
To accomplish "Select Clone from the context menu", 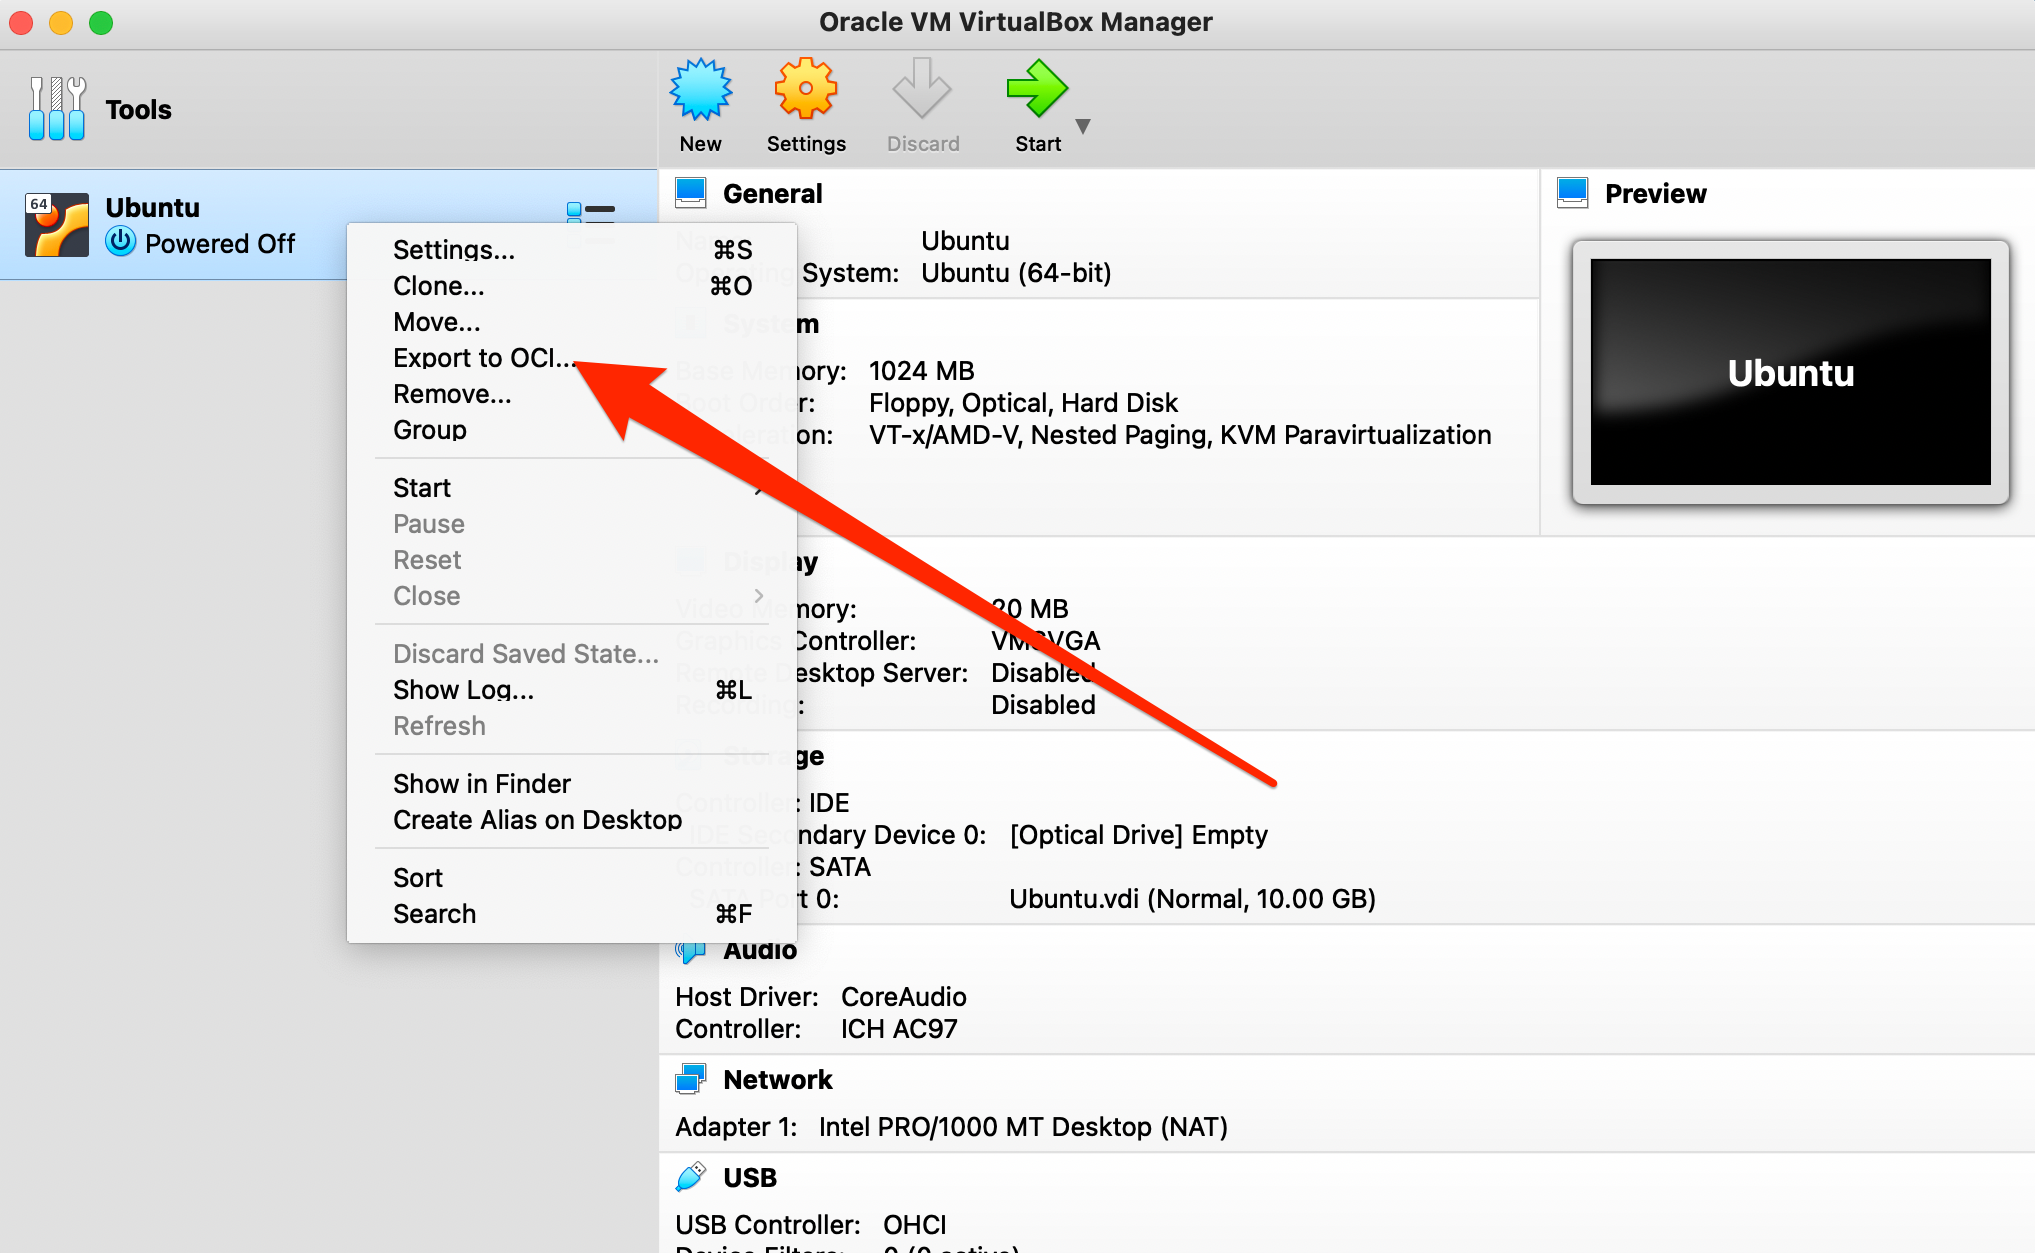I will 438,286.
